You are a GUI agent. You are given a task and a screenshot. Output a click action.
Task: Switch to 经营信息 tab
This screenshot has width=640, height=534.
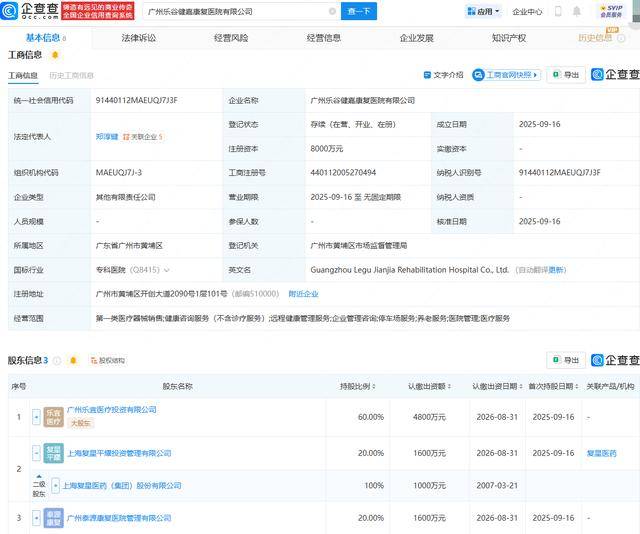pyautogui.click(x=324, y=38)
